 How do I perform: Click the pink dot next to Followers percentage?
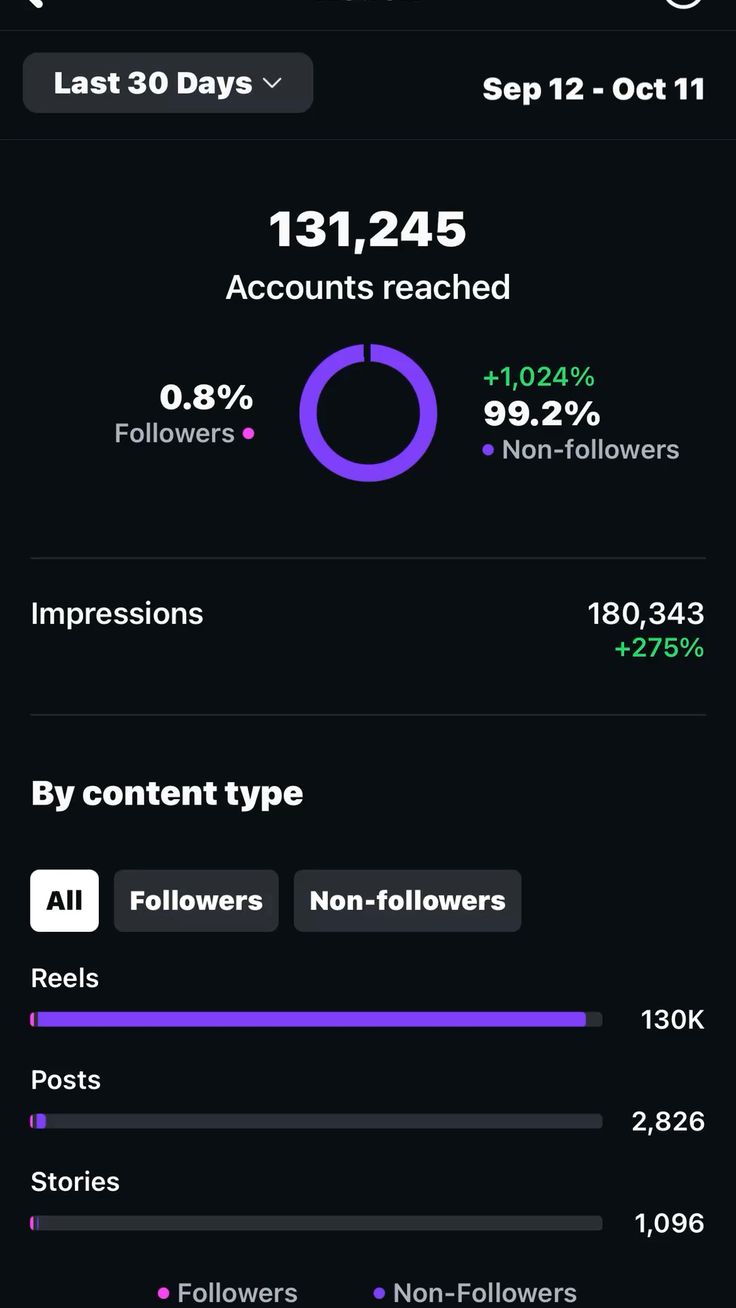click(248, 434)
